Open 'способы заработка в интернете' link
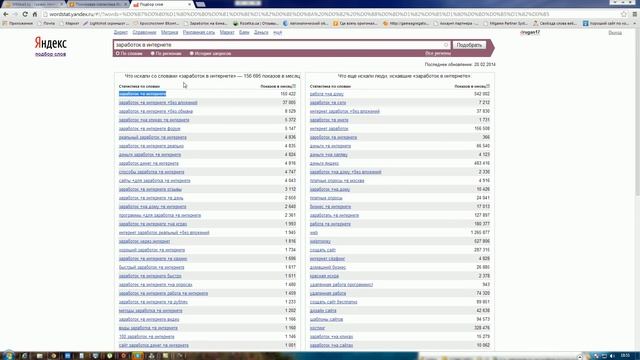This screenshot has width=640, height=360. 151,172
